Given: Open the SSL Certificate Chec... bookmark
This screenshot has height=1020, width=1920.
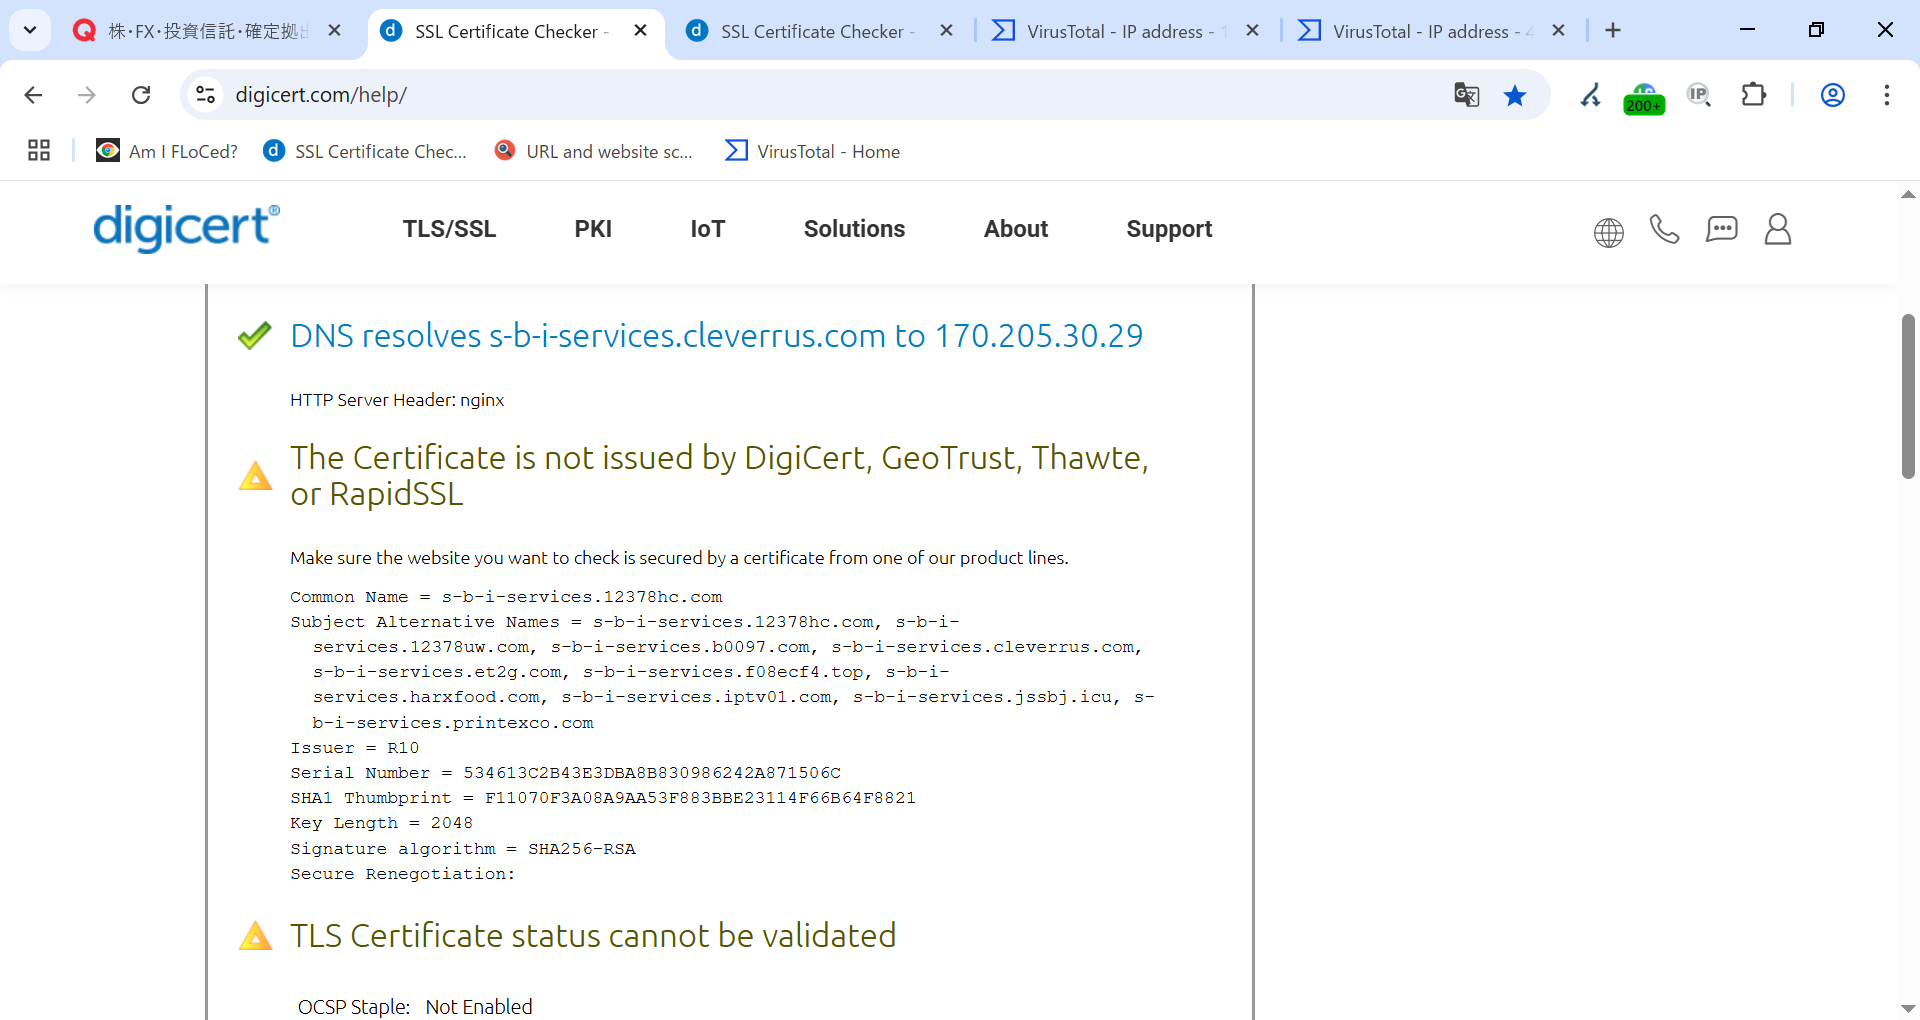Looking at the screenshot, I should pyautogui.click(x=365, y=151).
